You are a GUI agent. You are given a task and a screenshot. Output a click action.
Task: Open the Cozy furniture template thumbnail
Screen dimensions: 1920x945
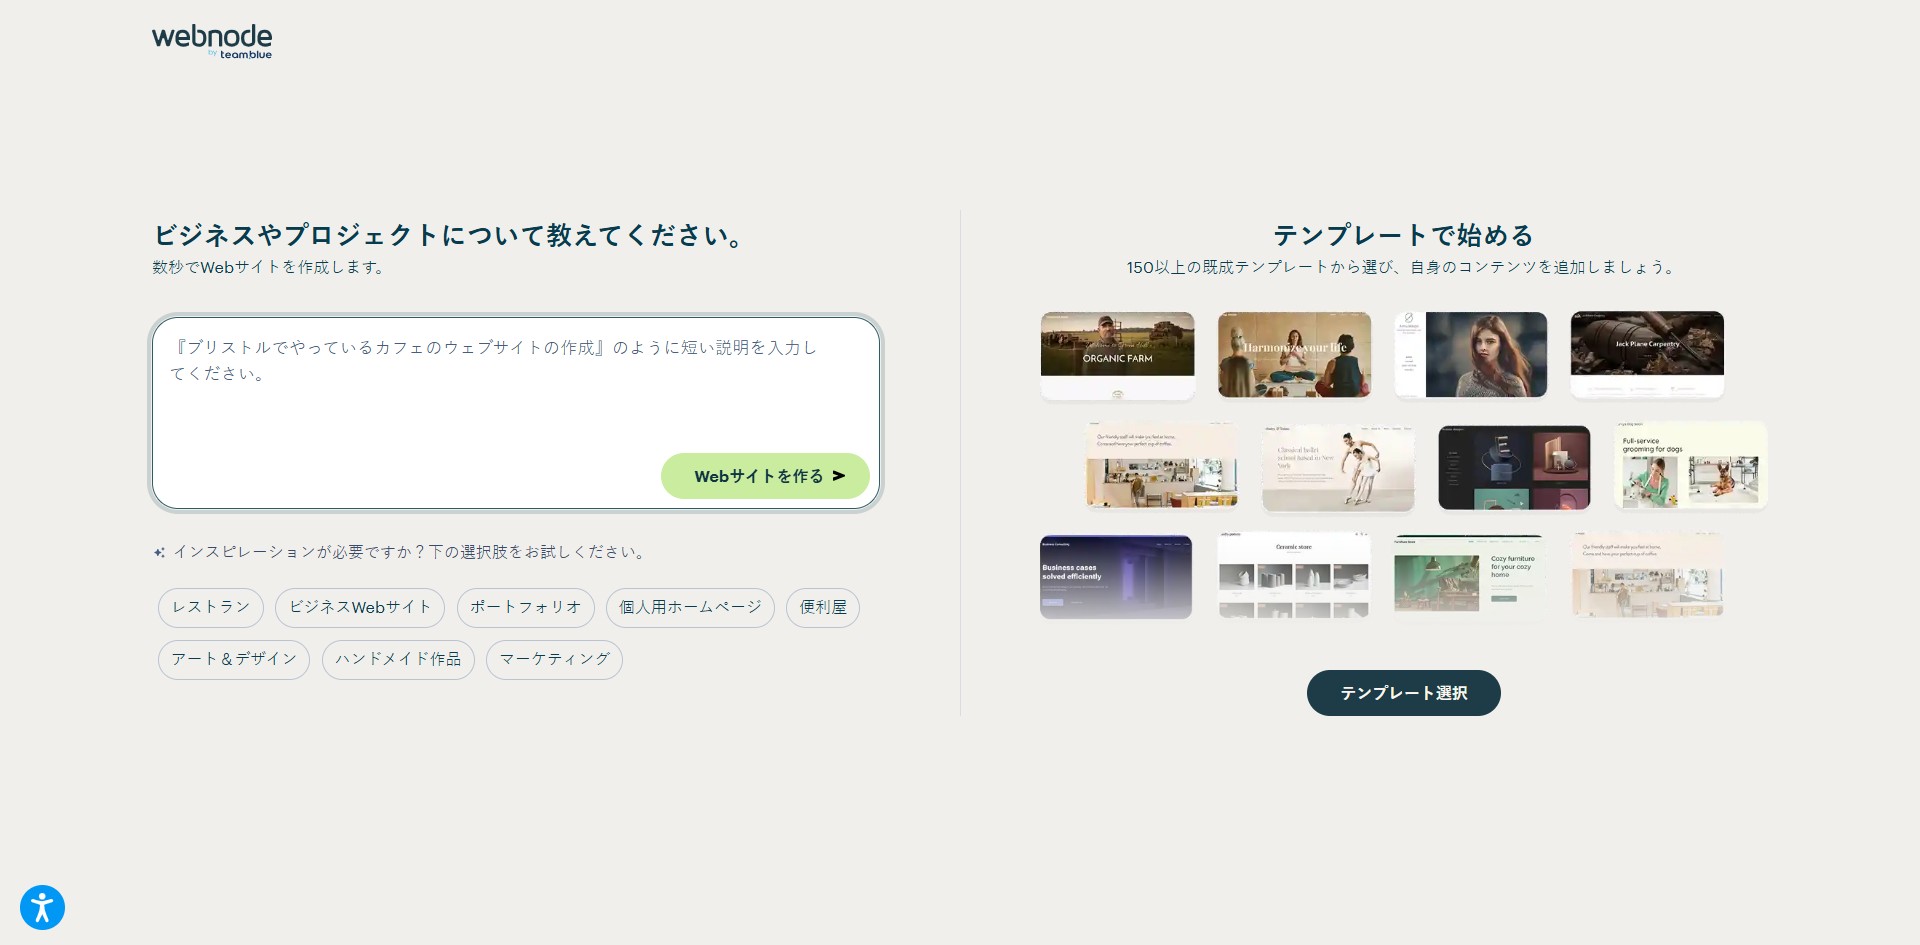click(1469, 577)
